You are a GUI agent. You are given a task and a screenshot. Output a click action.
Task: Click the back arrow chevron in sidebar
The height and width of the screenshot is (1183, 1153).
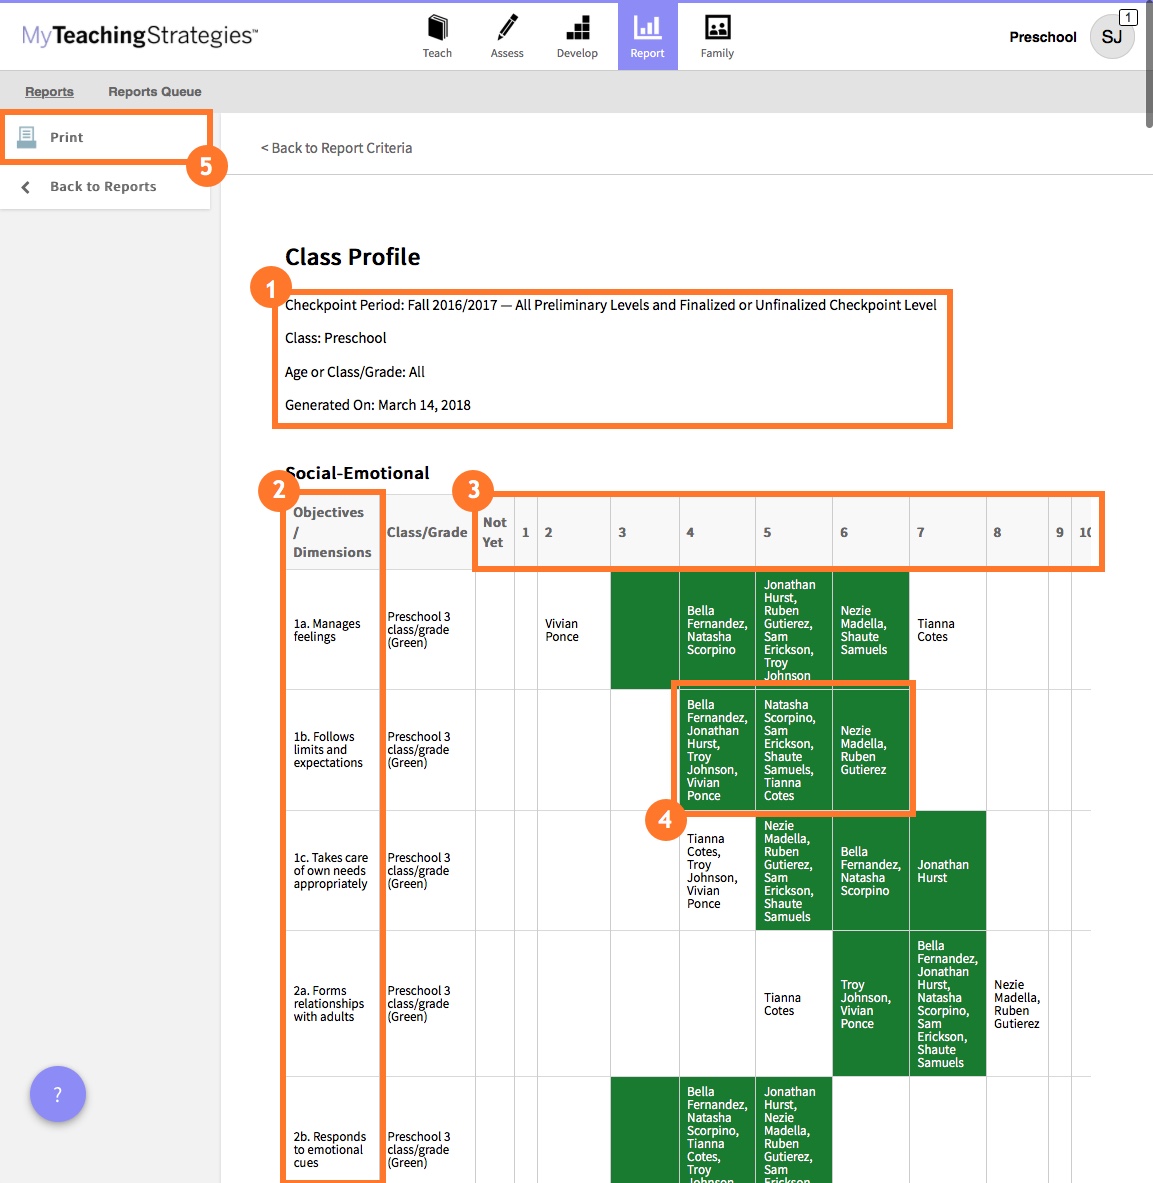(26, 187)
